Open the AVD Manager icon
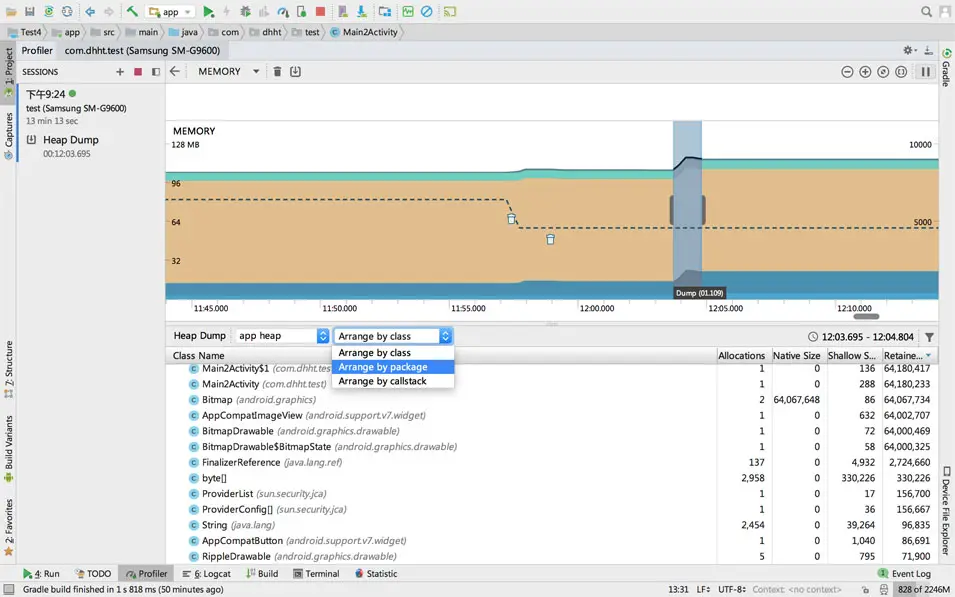Screen dimensions: 955x597 pos(343,12)
